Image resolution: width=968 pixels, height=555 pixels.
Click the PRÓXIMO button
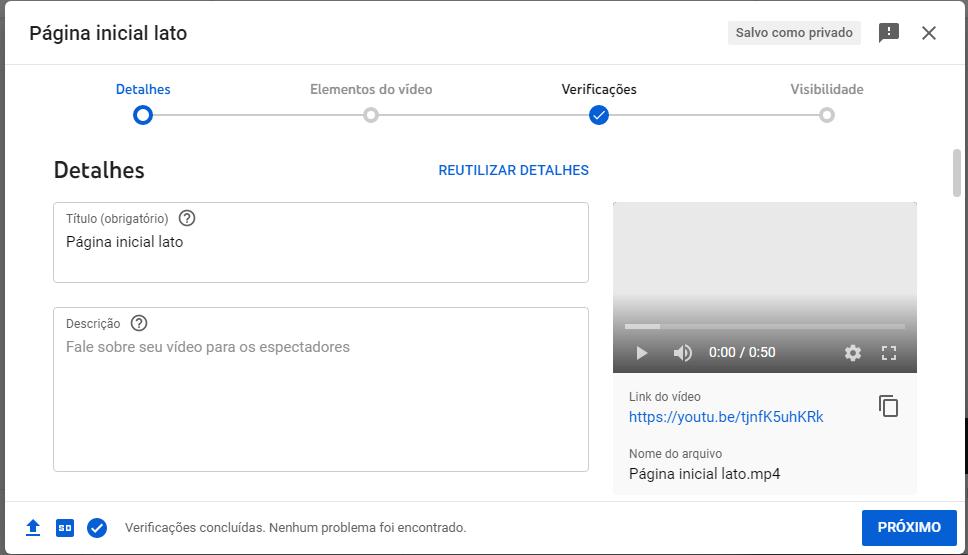pyautogui.click(x=909, y=528)
